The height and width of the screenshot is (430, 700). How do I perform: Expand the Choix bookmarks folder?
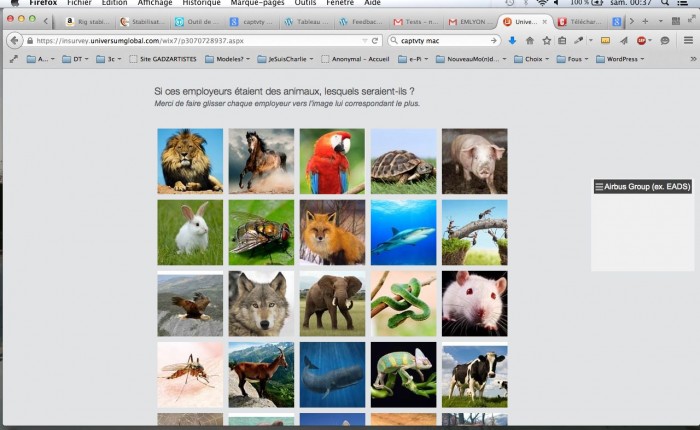(x=532, y=59)
